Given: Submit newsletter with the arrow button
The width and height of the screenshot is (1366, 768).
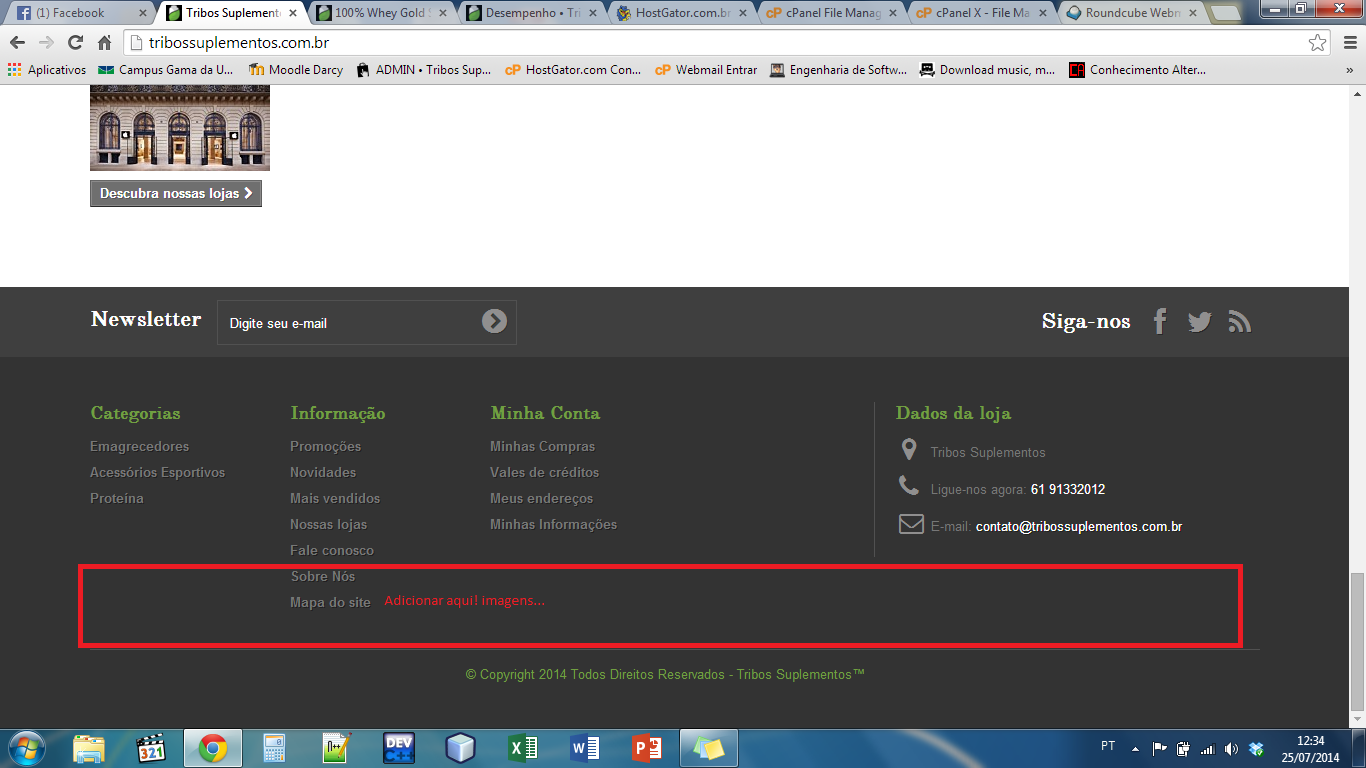Looking at the screenshot, I should (494, 321).
